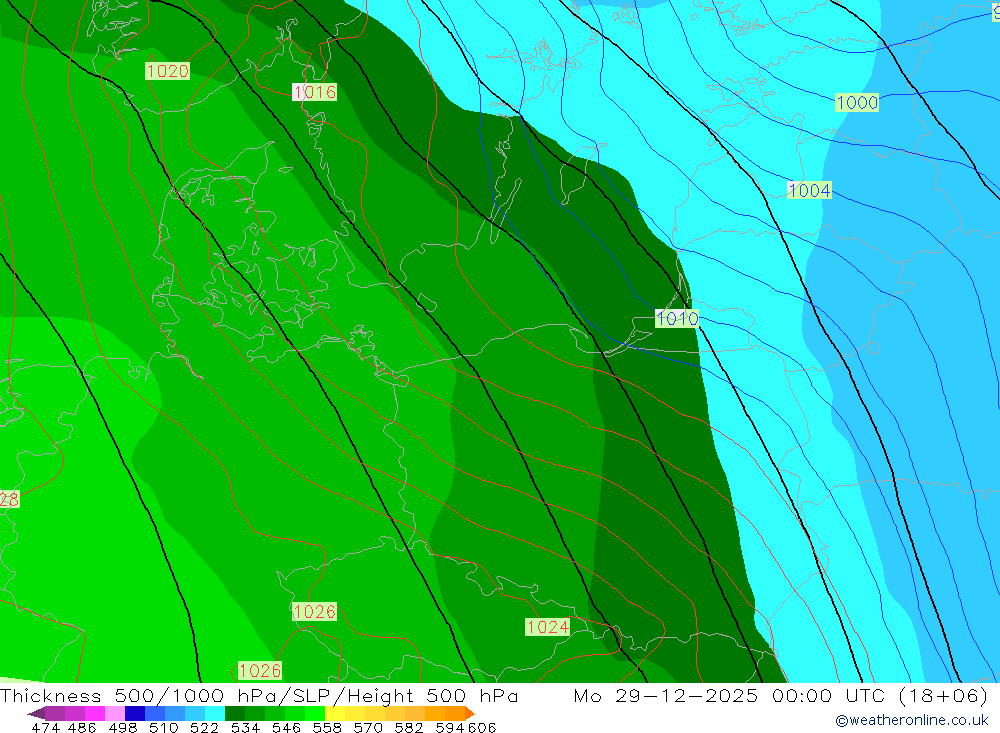This screenshot has width=1000, height=733.
Task: Click the legend value 522
Action: point(204,727)
